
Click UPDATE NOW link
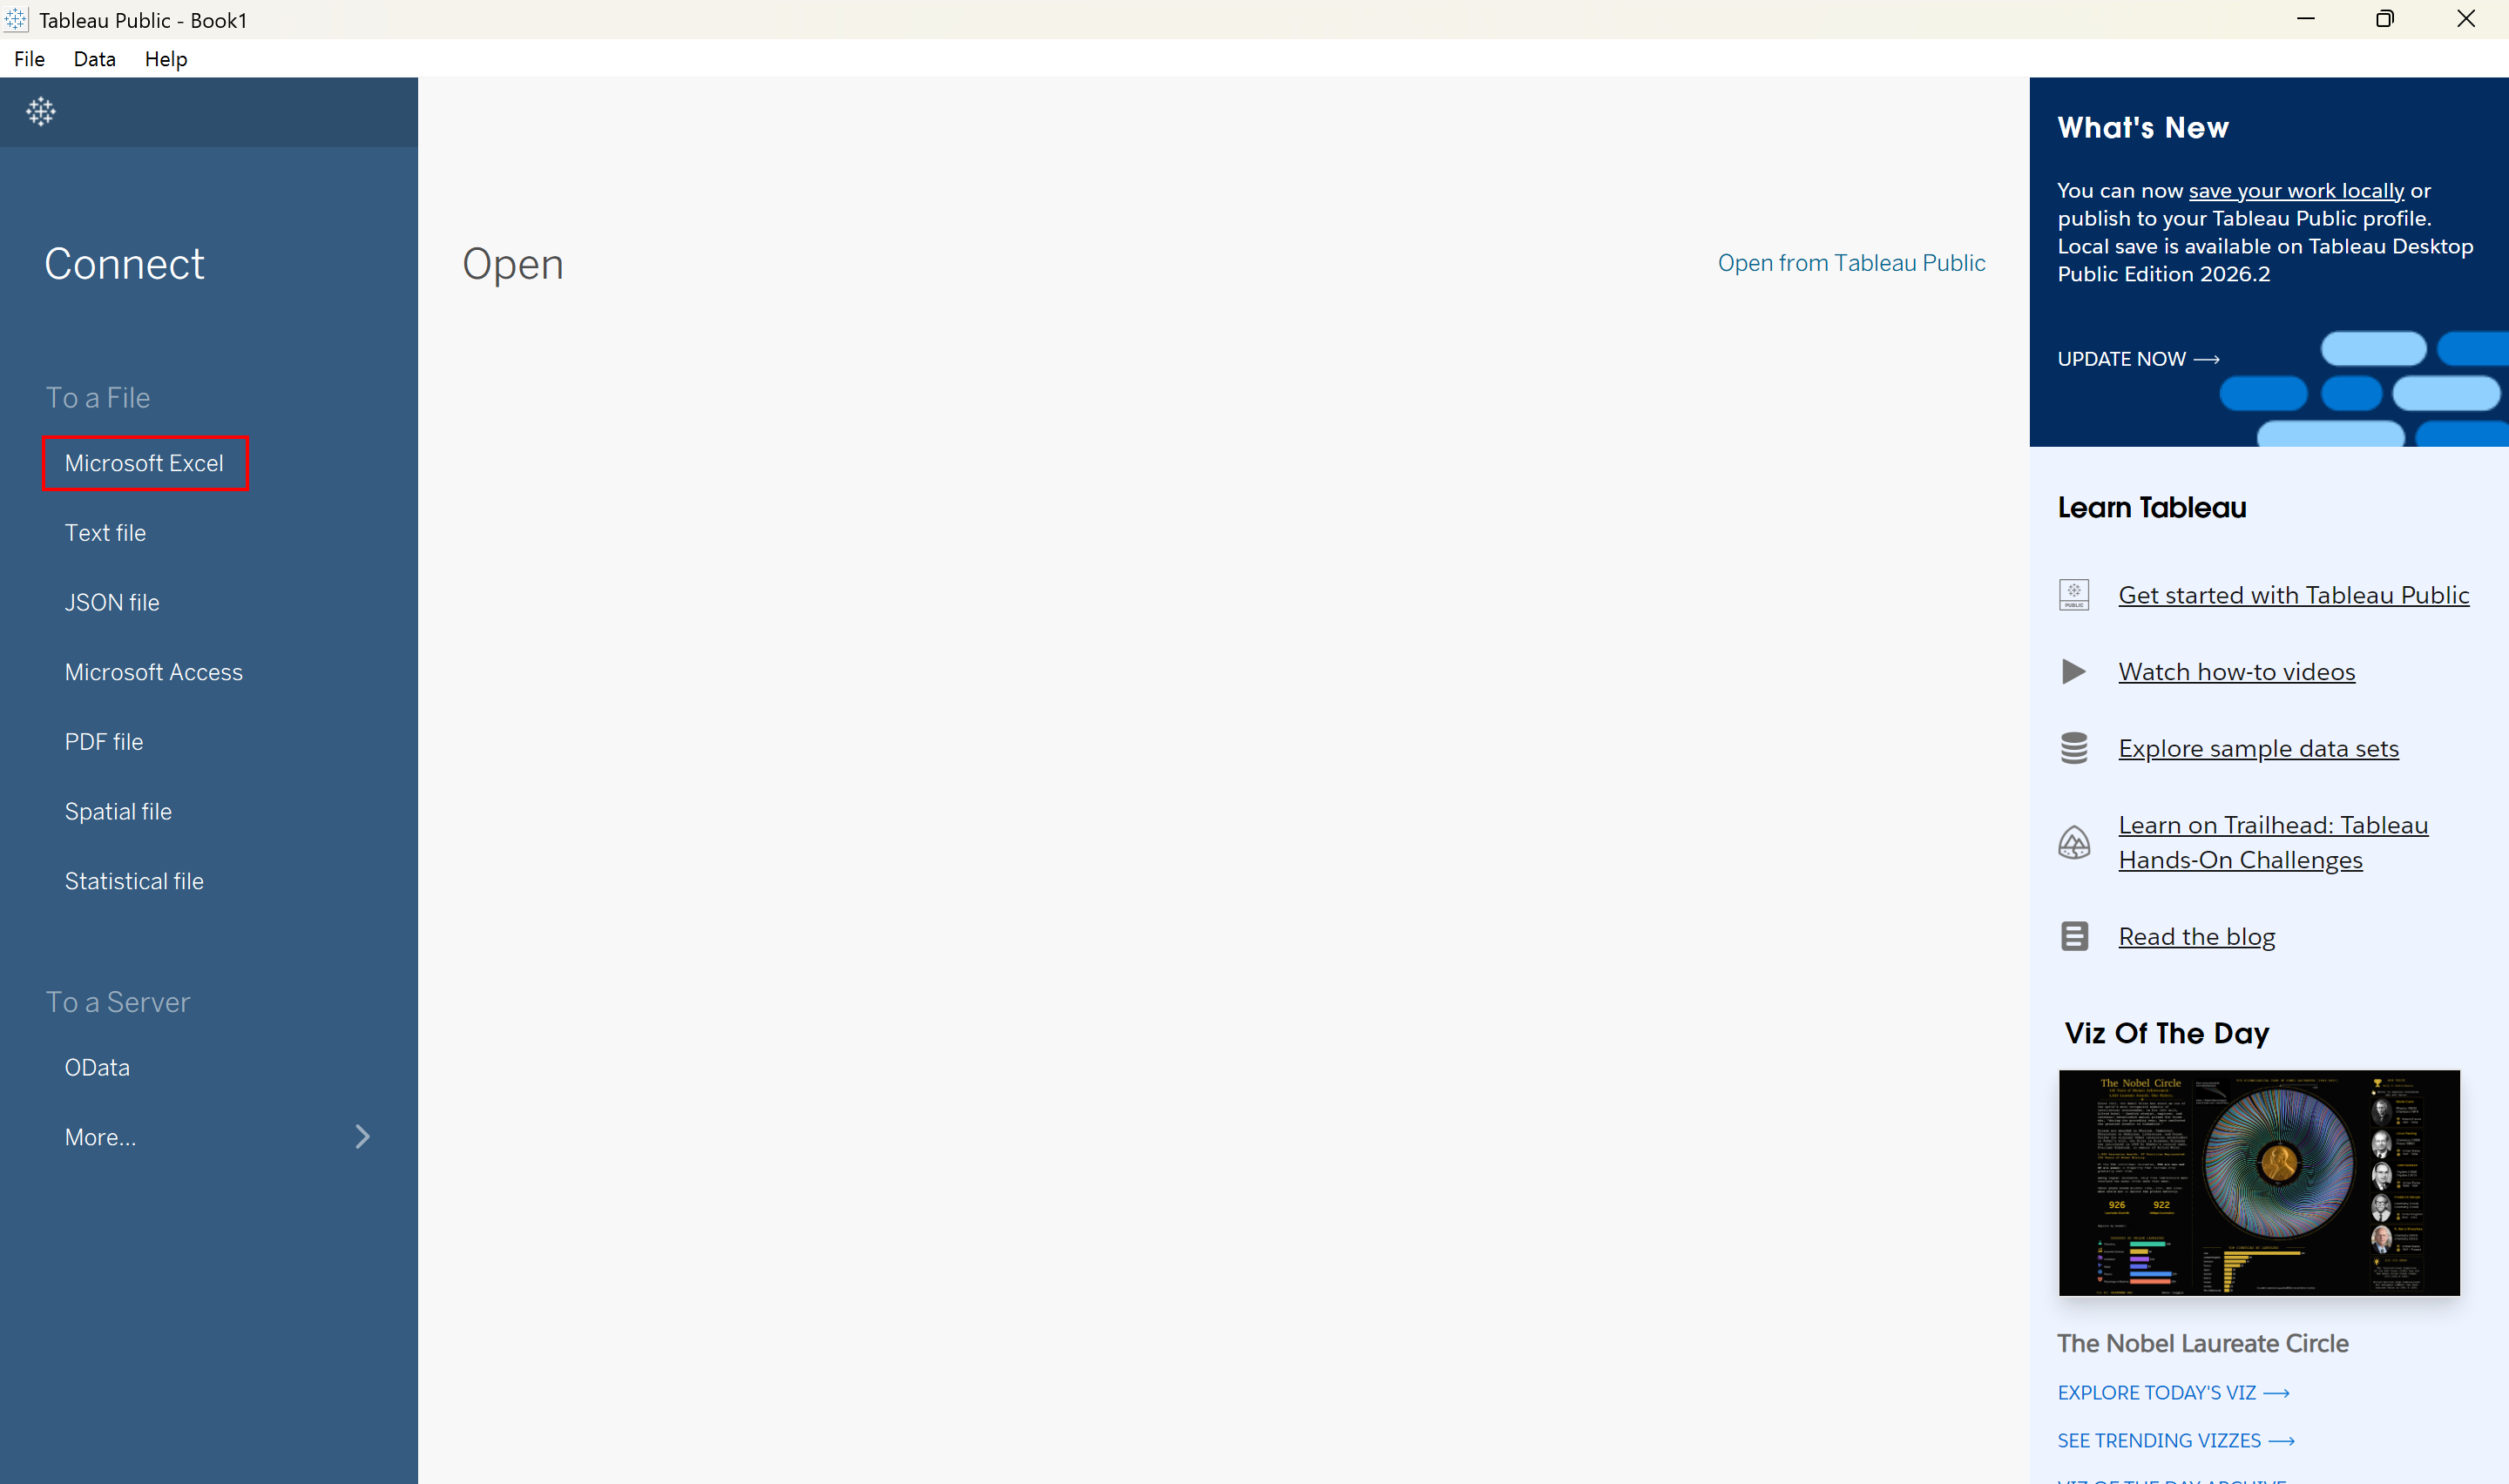tap(2138, 359)
